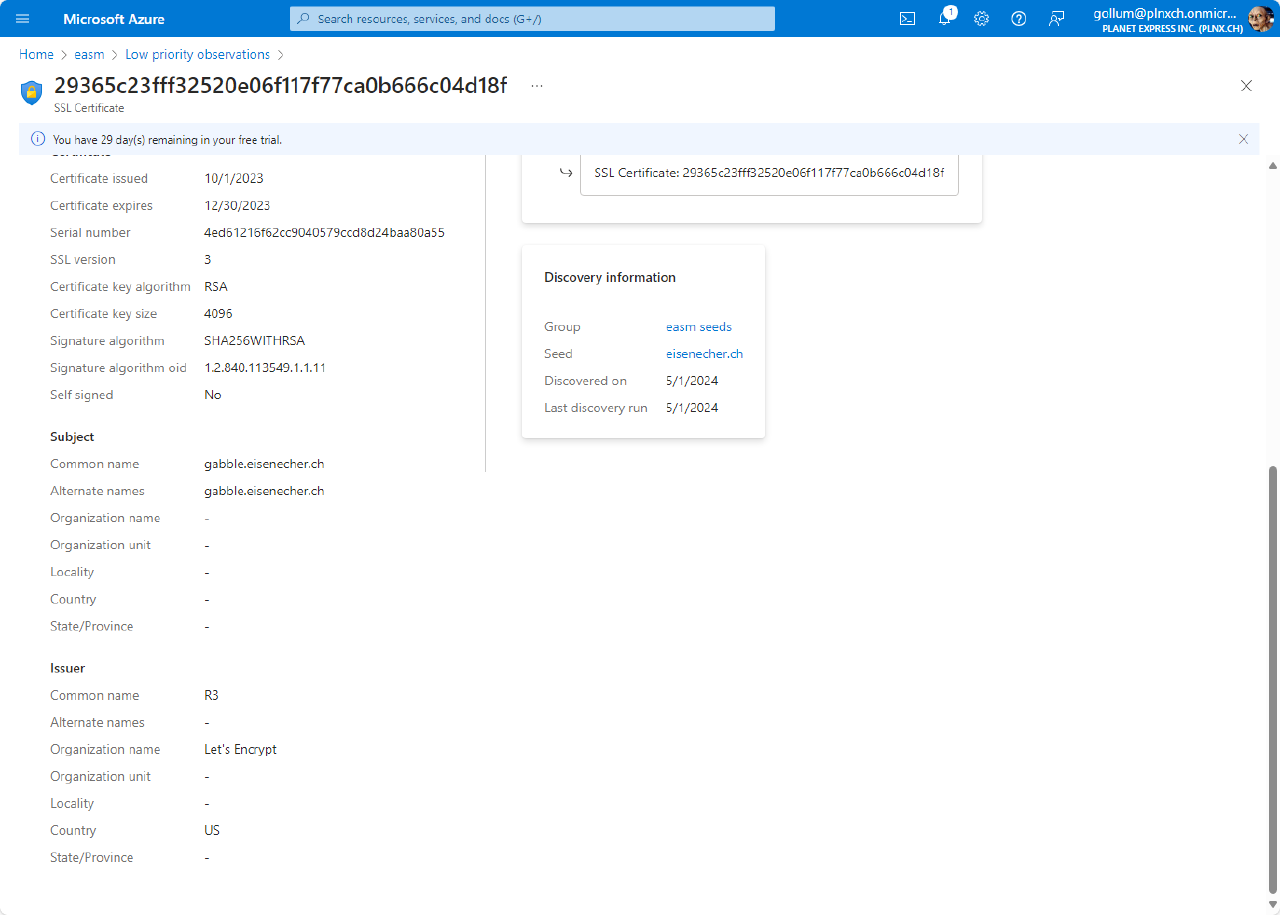This screenshot has height=915, width=1280.
Task: Click the scrollbar down arrow
Action: 1272,905
